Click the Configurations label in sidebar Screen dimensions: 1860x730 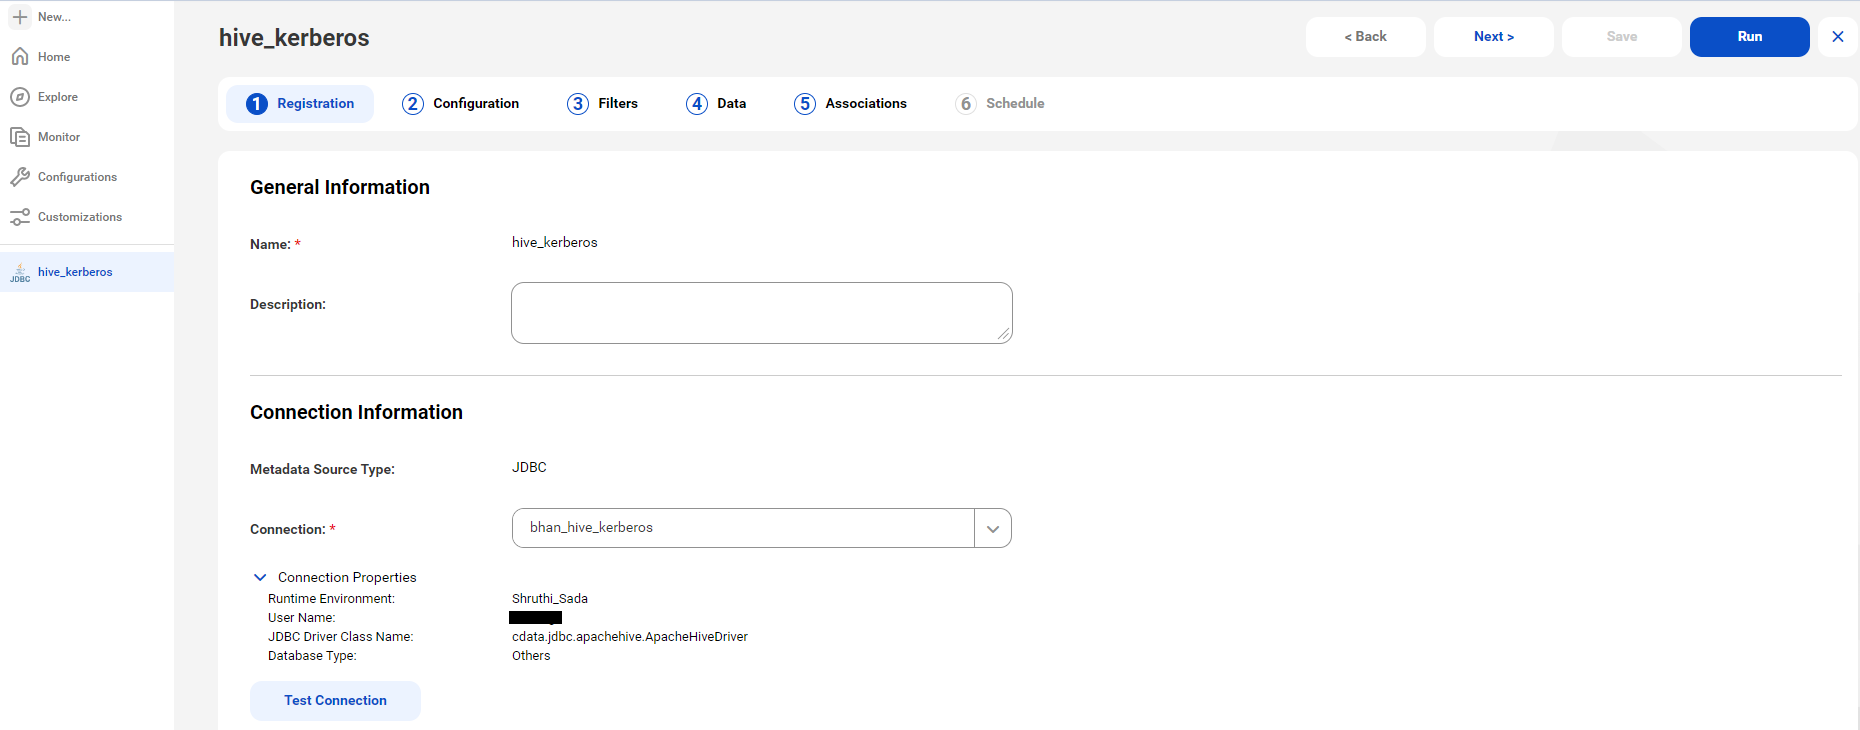tap(77, 177)
